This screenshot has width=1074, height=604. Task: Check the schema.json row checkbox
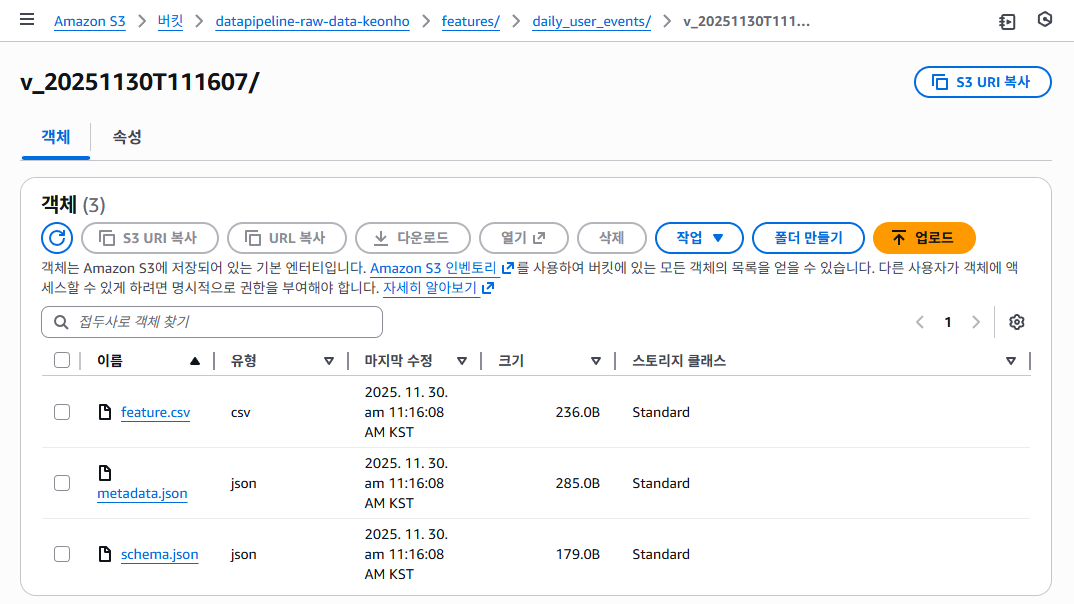[61, 553]
